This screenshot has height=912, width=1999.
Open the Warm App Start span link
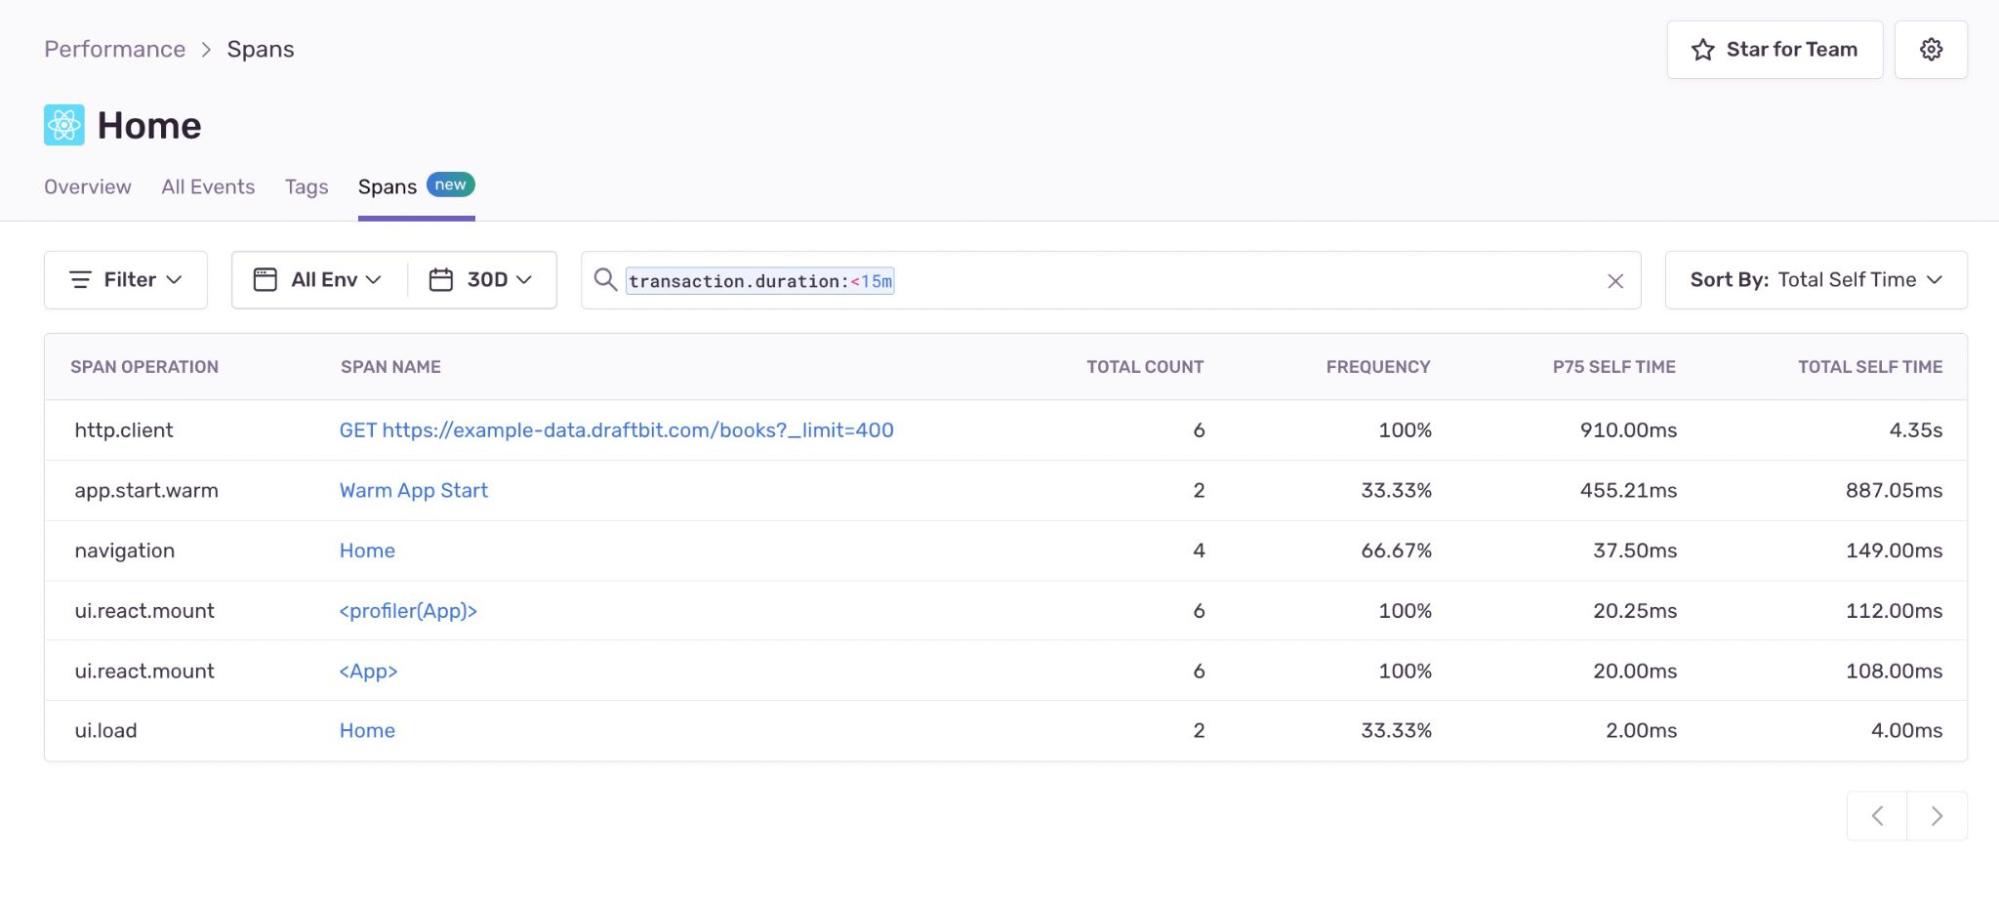[413, 490]
